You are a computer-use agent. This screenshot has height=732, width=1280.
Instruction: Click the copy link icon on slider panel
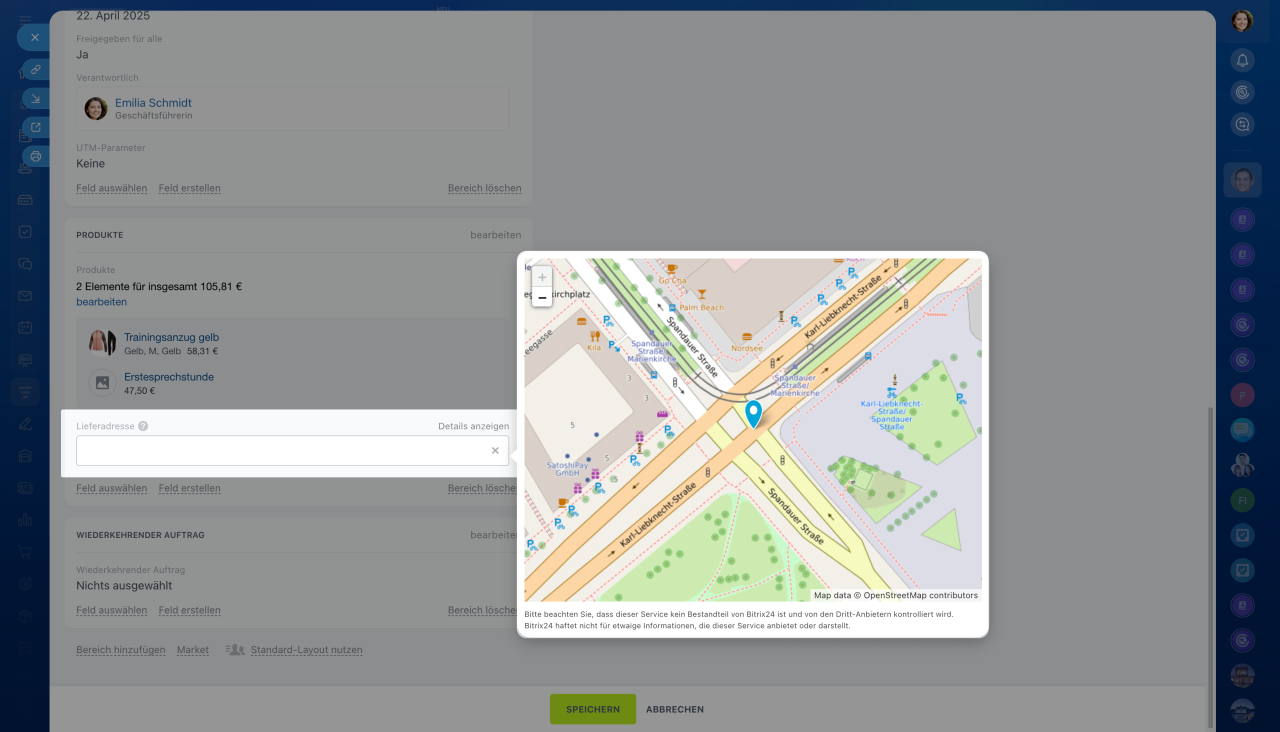pos(35,69)
